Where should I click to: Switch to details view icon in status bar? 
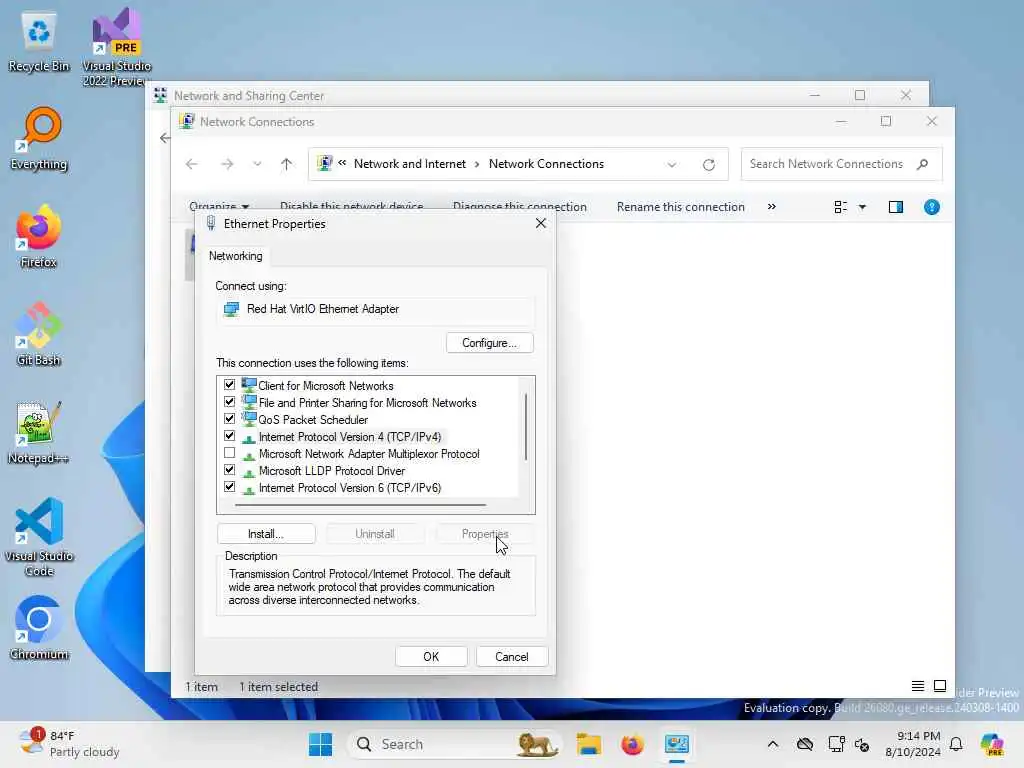point(918,686)
